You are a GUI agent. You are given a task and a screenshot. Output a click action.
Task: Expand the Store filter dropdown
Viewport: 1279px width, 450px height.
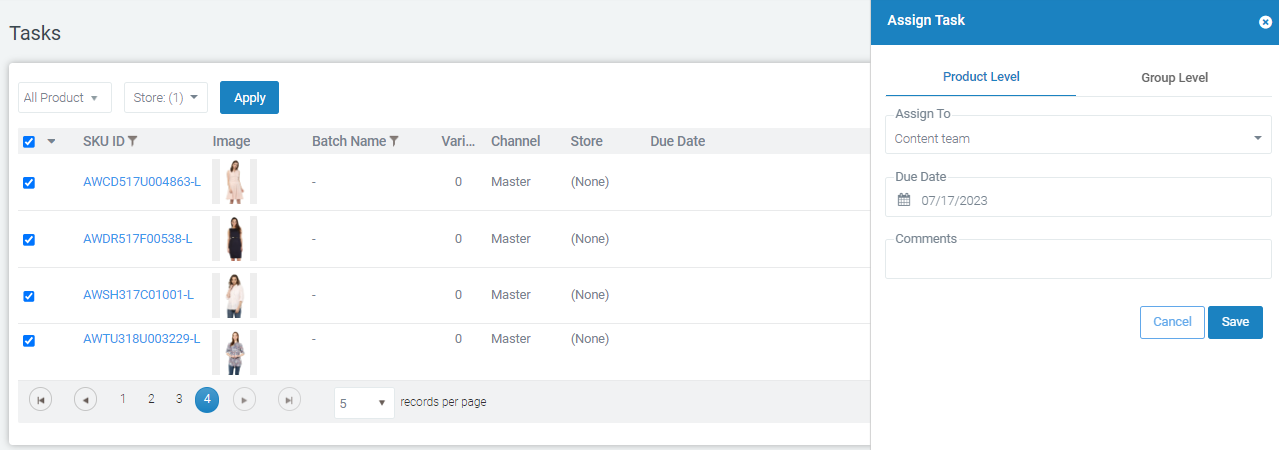(x=165, y=98)
